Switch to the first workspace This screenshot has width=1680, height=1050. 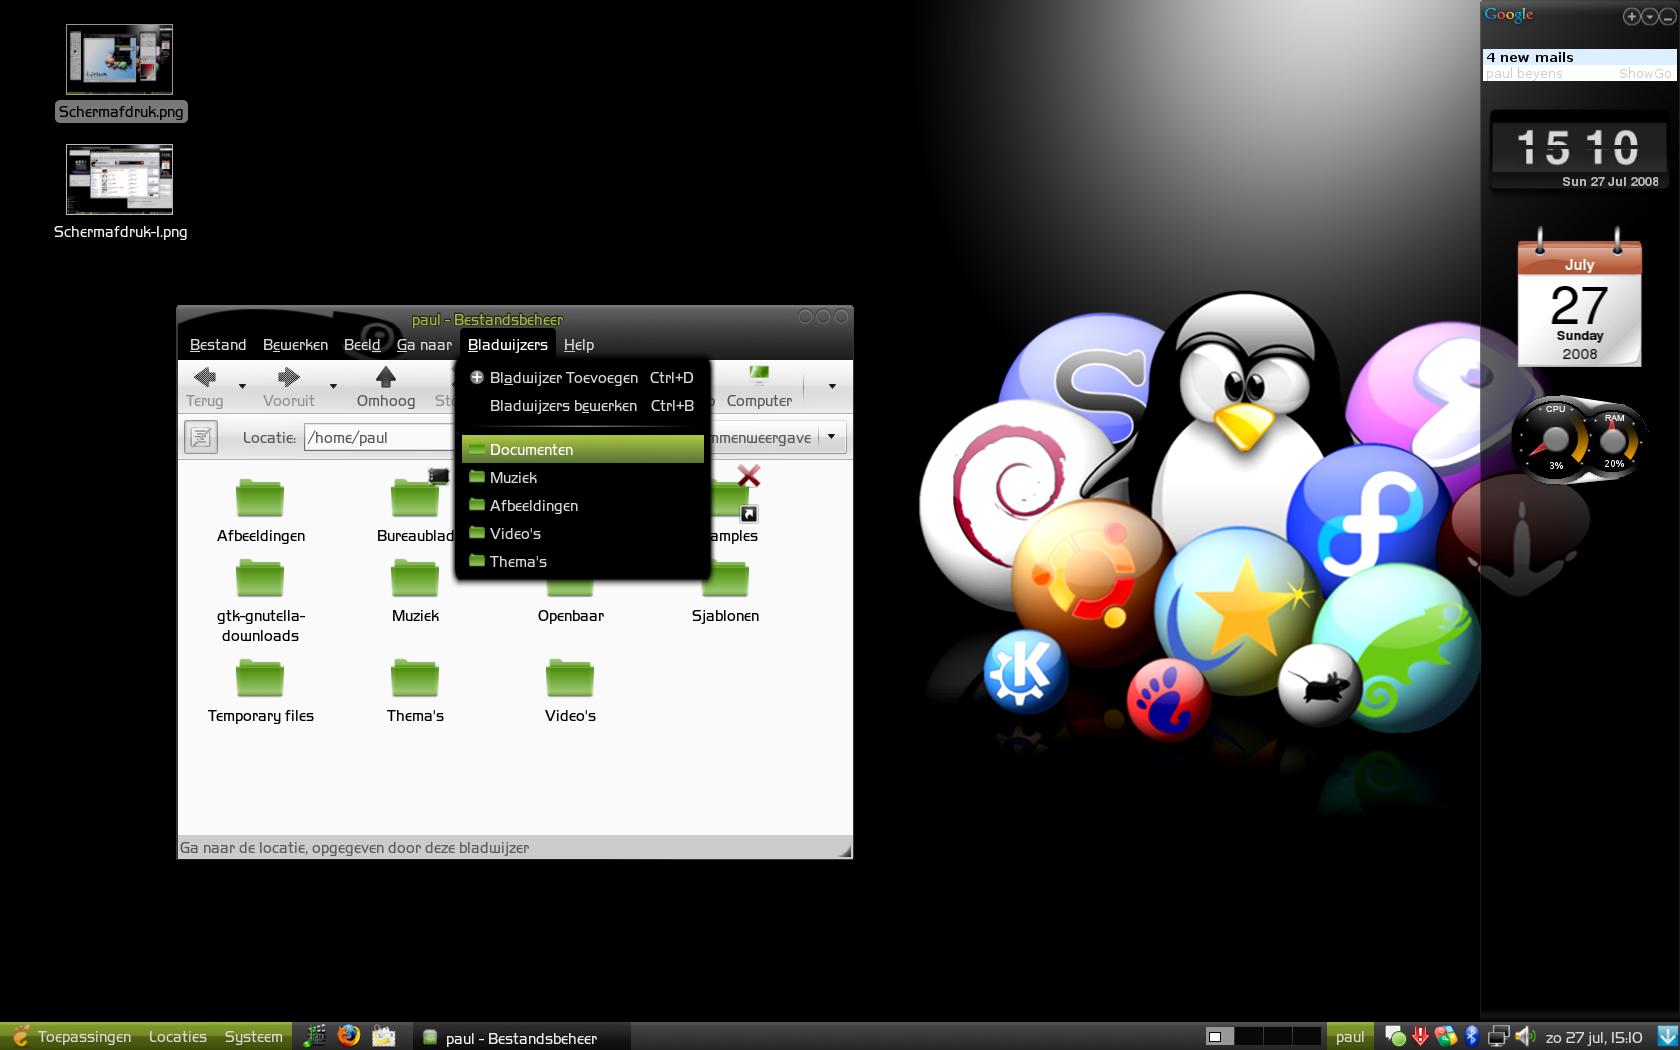point(1219,1037)
